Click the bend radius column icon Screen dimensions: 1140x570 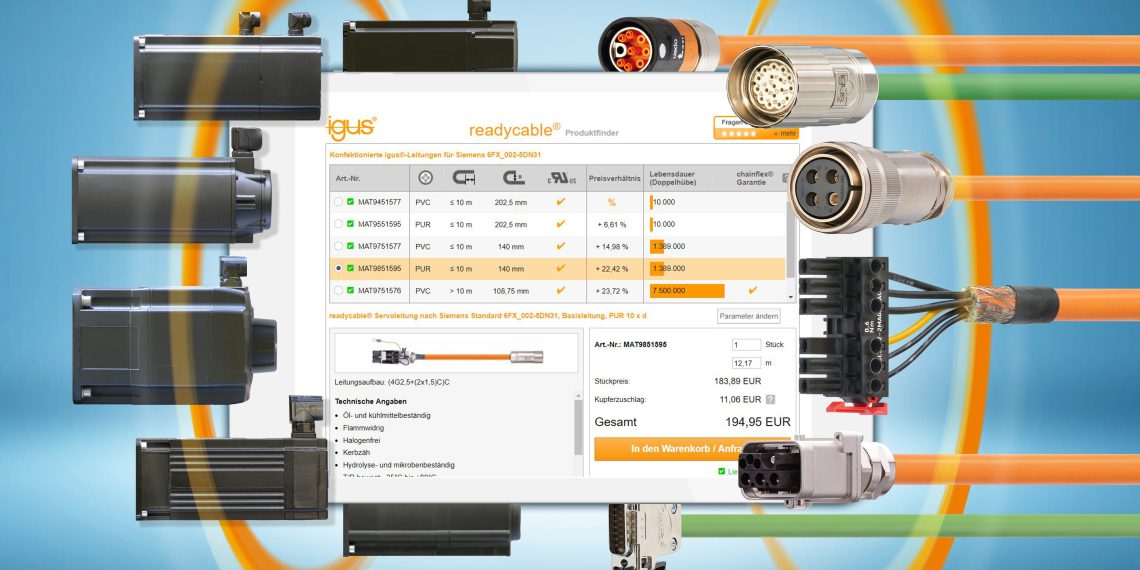click(513, 177)
